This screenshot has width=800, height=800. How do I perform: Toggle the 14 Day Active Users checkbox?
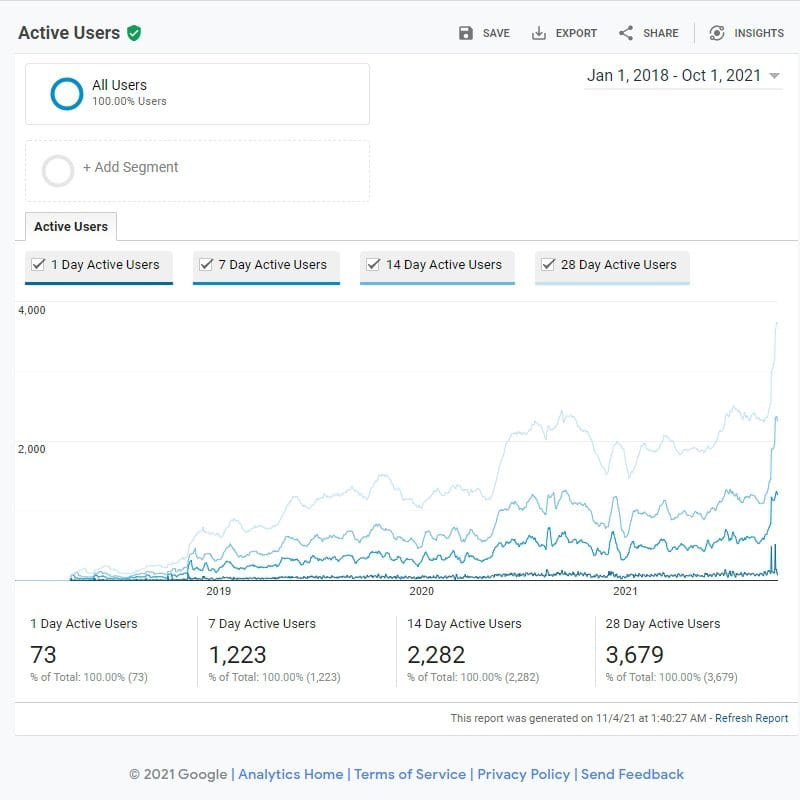pyautogui.click(x=373, y=265)
